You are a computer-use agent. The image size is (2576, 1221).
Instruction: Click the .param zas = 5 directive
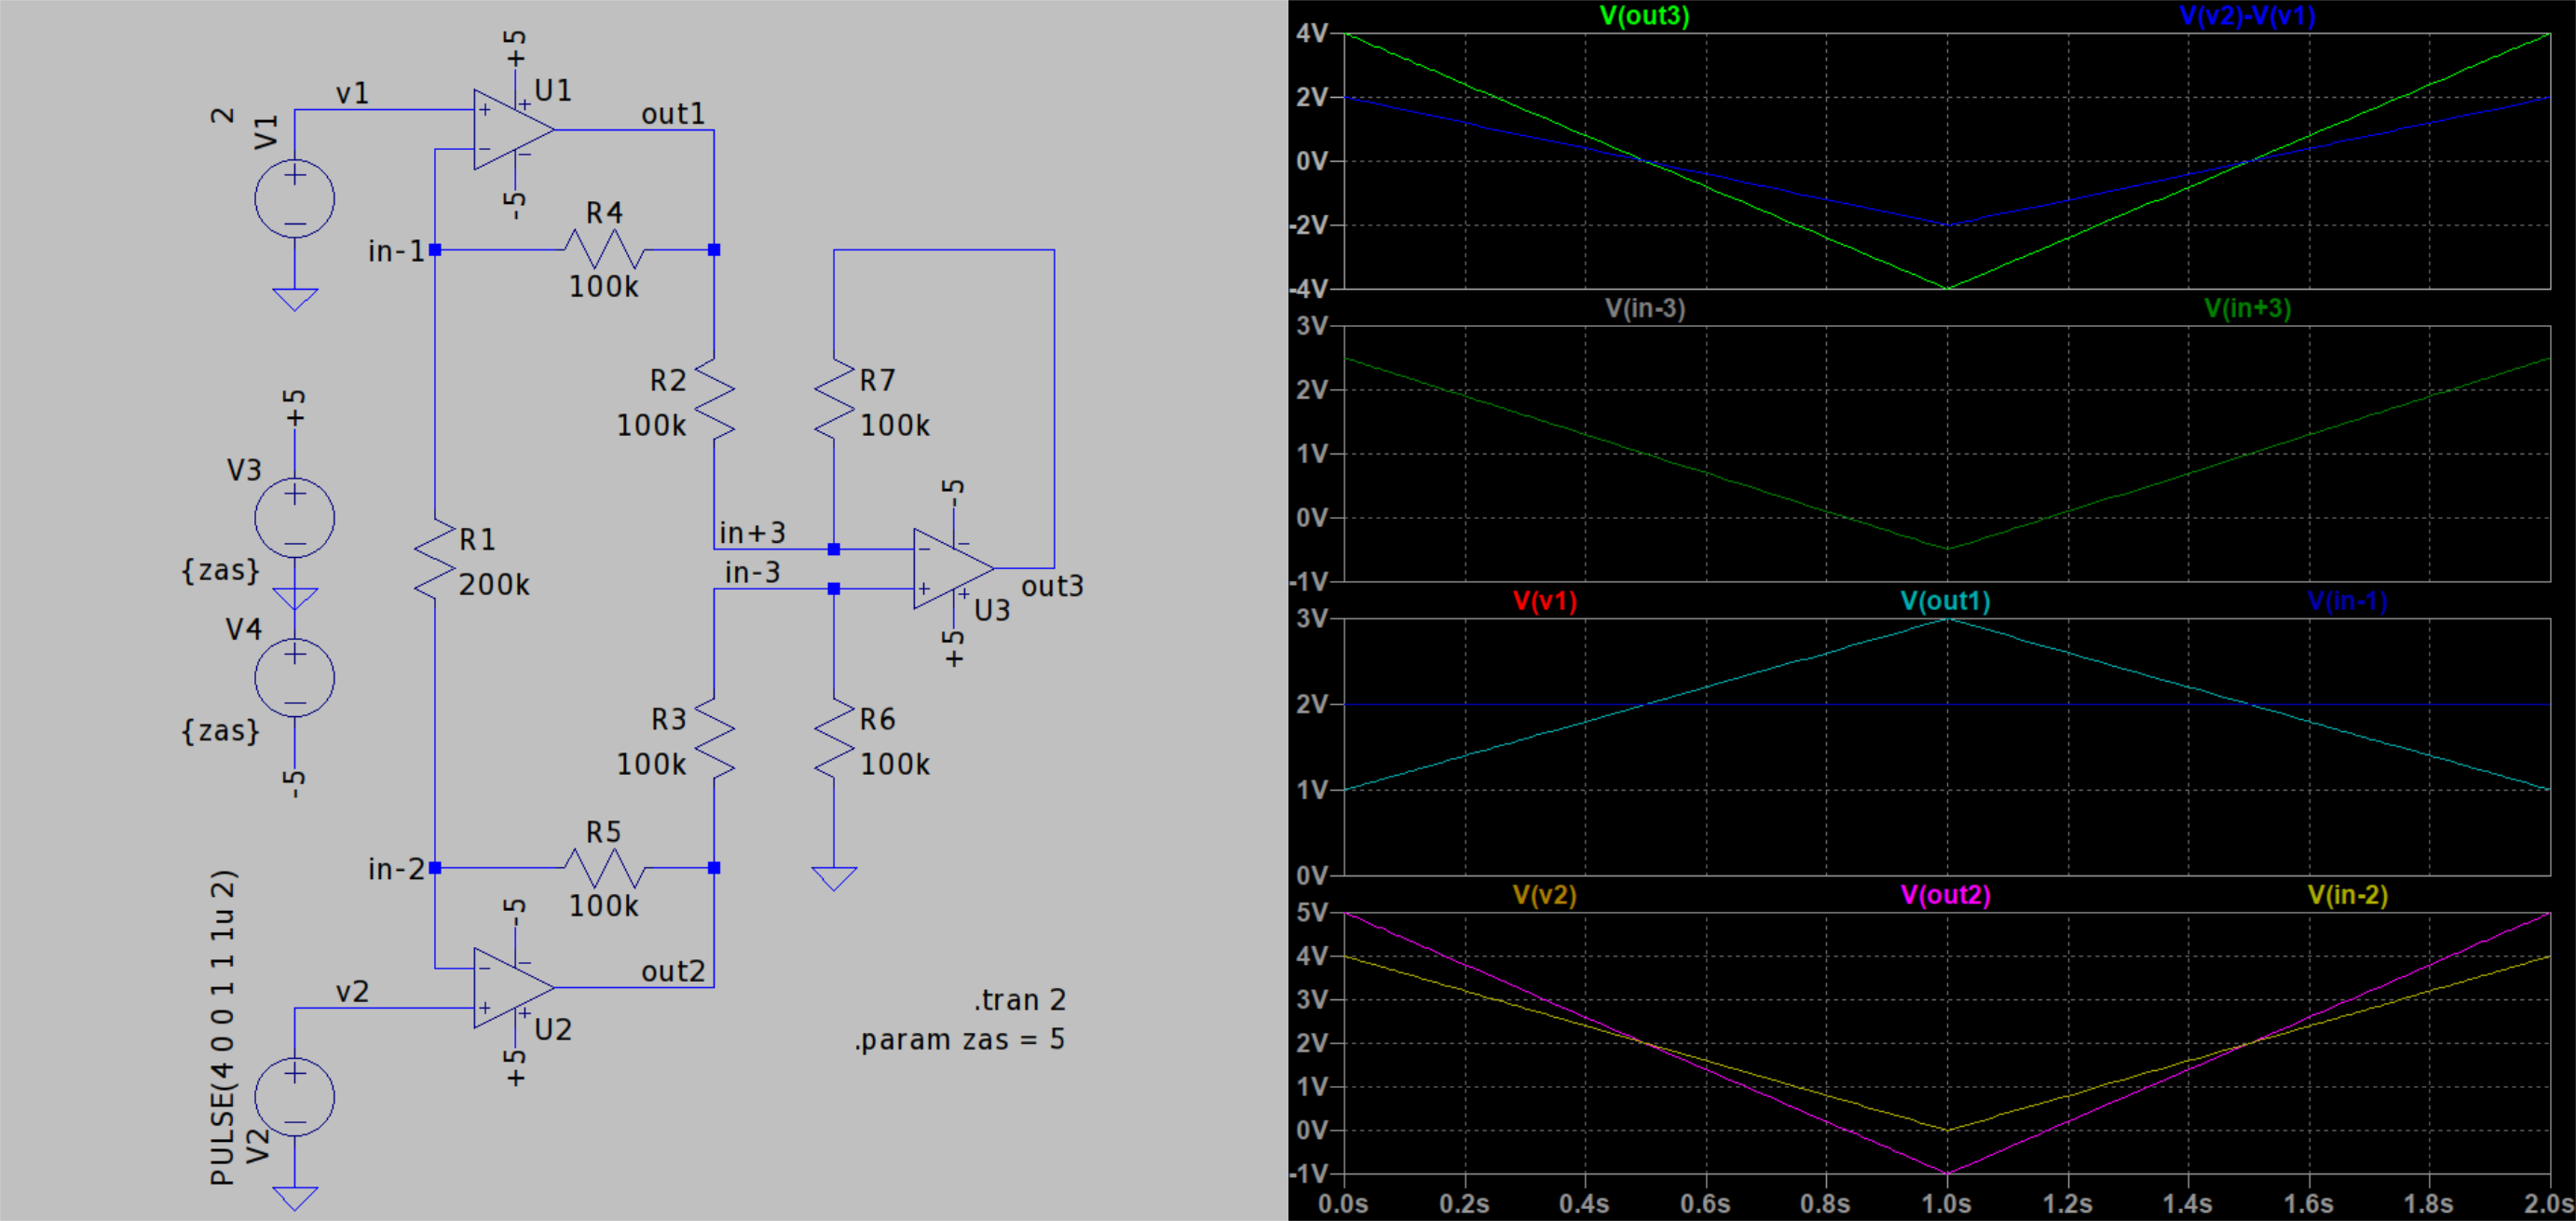tap(960, 1040)
